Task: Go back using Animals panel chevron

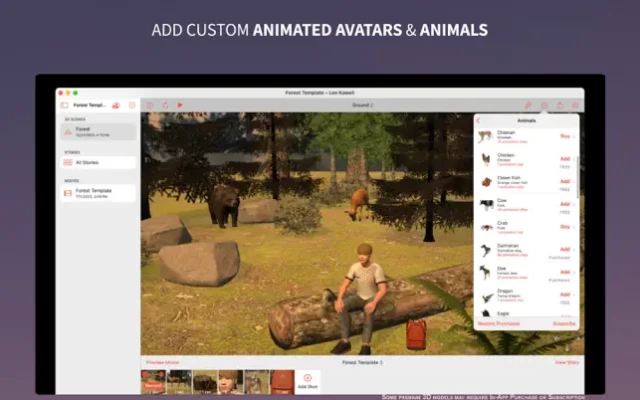Action: [x=478, y=121]
